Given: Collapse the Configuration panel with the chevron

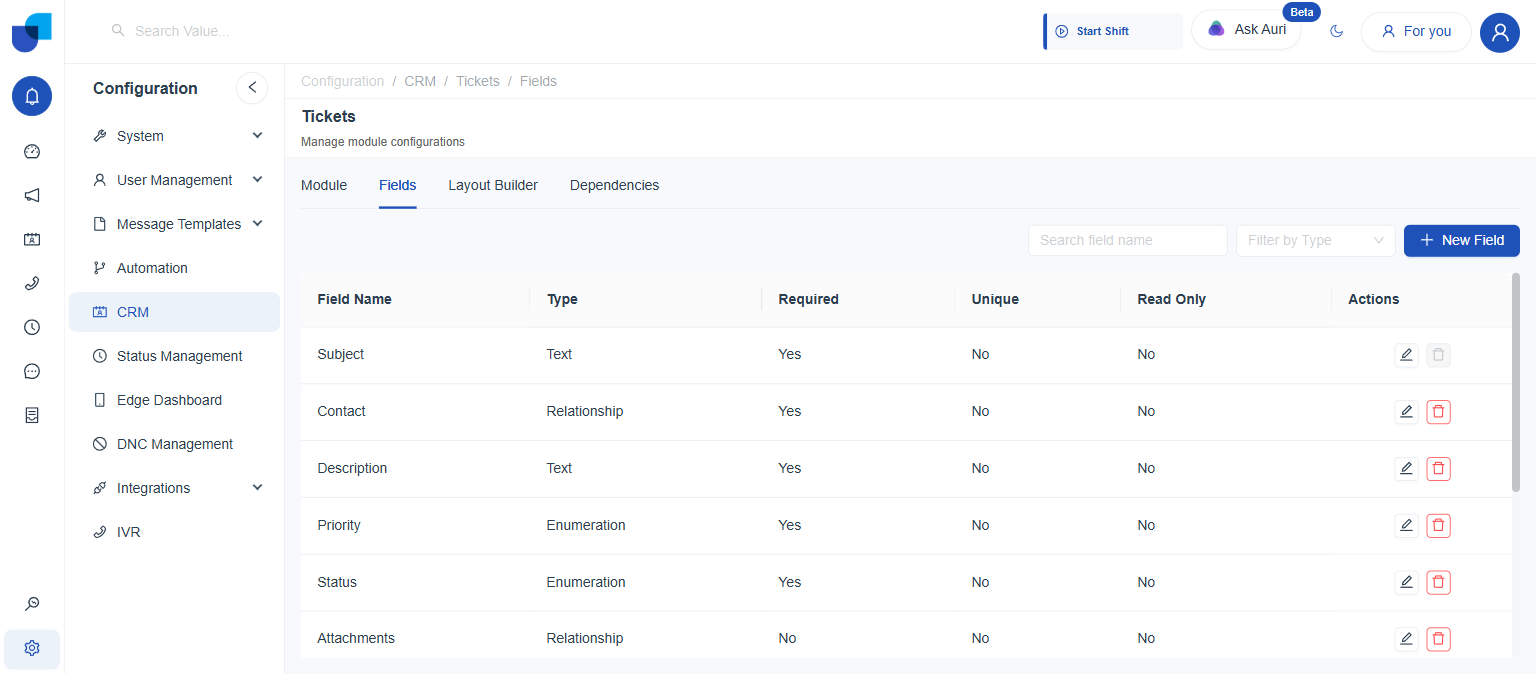Looking at the screenshot, I should tap(252, 88).
